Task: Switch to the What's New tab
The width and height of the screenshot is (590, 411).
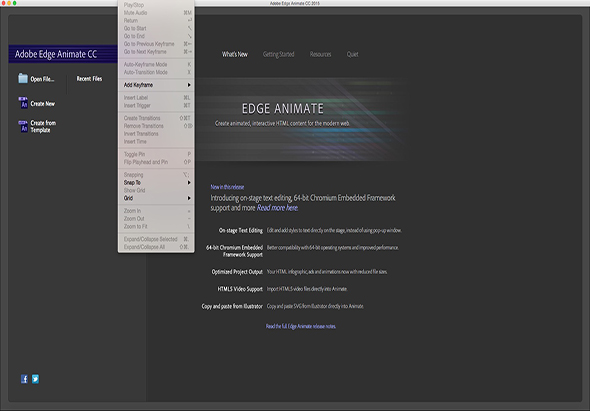Action: click(235, 55)
